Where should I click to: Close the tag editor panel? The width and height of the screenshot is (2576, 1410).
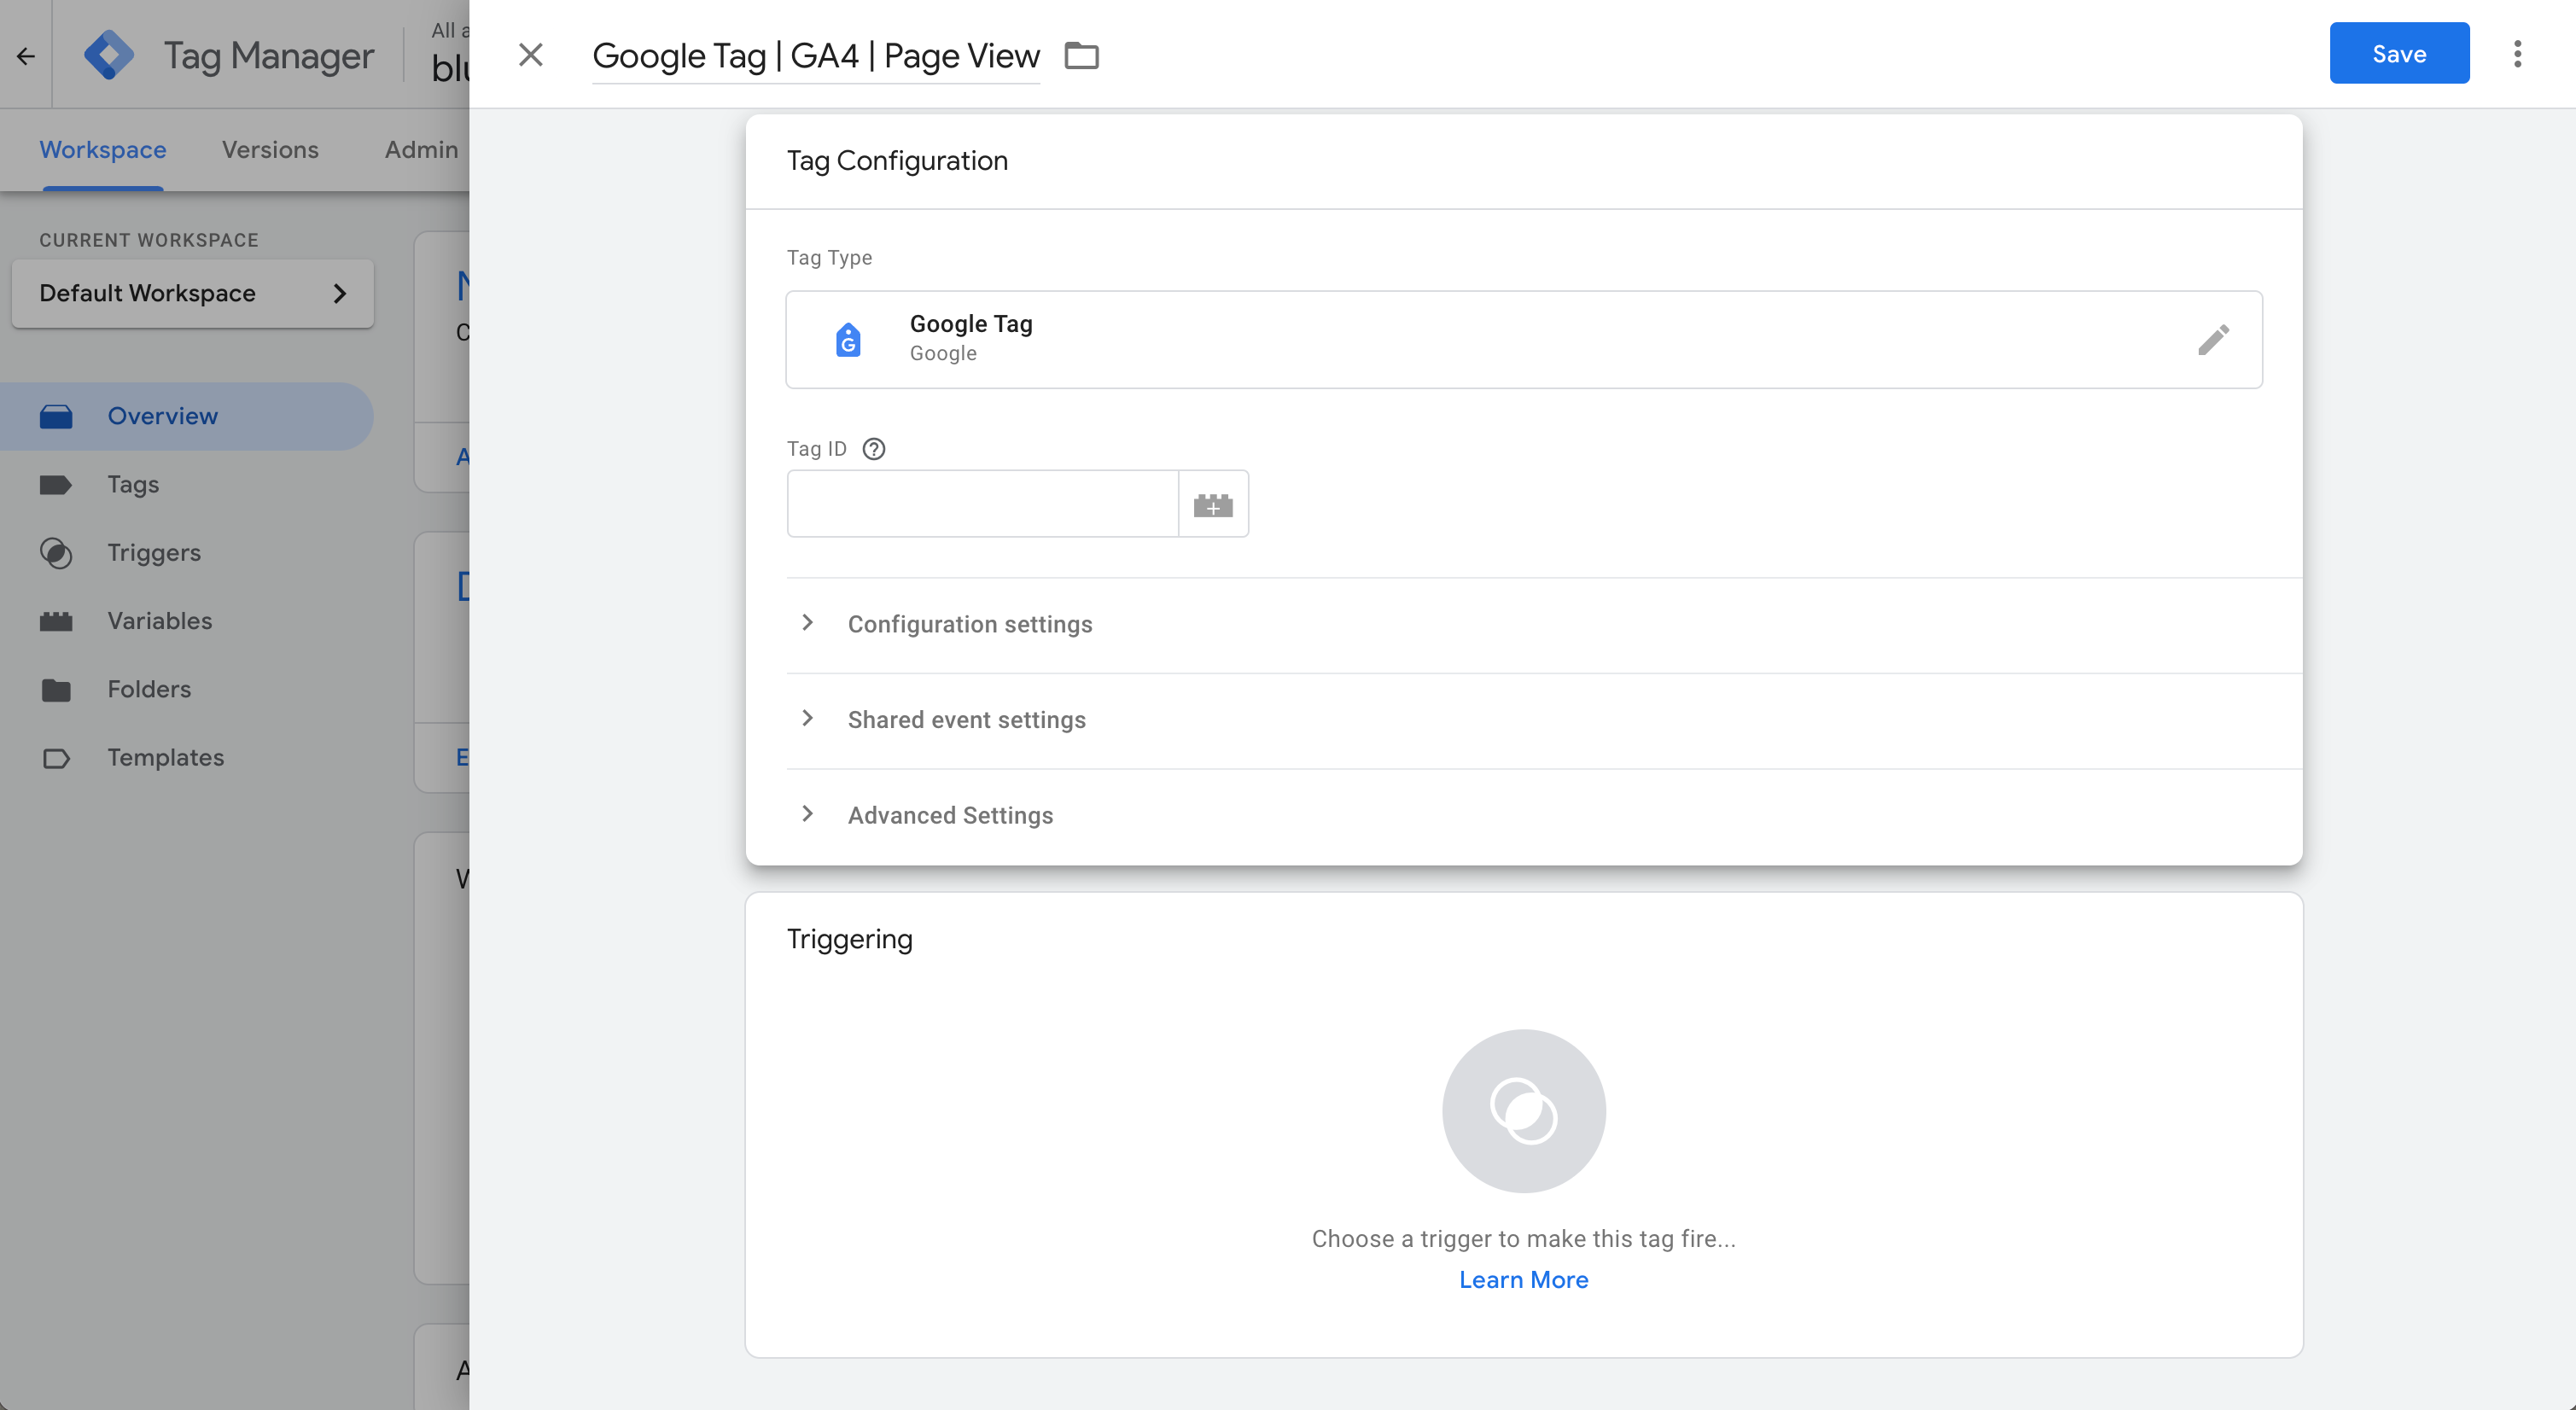(531, 55)
